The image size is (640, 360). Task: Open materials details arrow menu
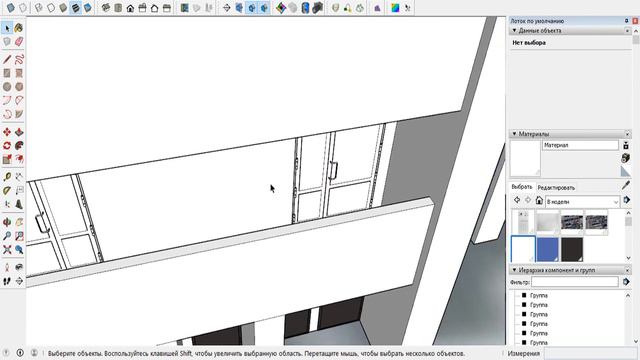pyautogui.click(x=627, y=200)
